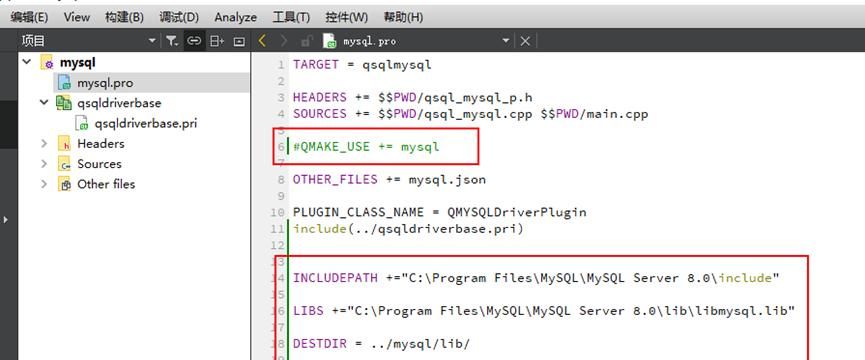The width and height of the screenshot is (865, 360).
Task: Open the 控件(W) menu
Action: point(346,17)
